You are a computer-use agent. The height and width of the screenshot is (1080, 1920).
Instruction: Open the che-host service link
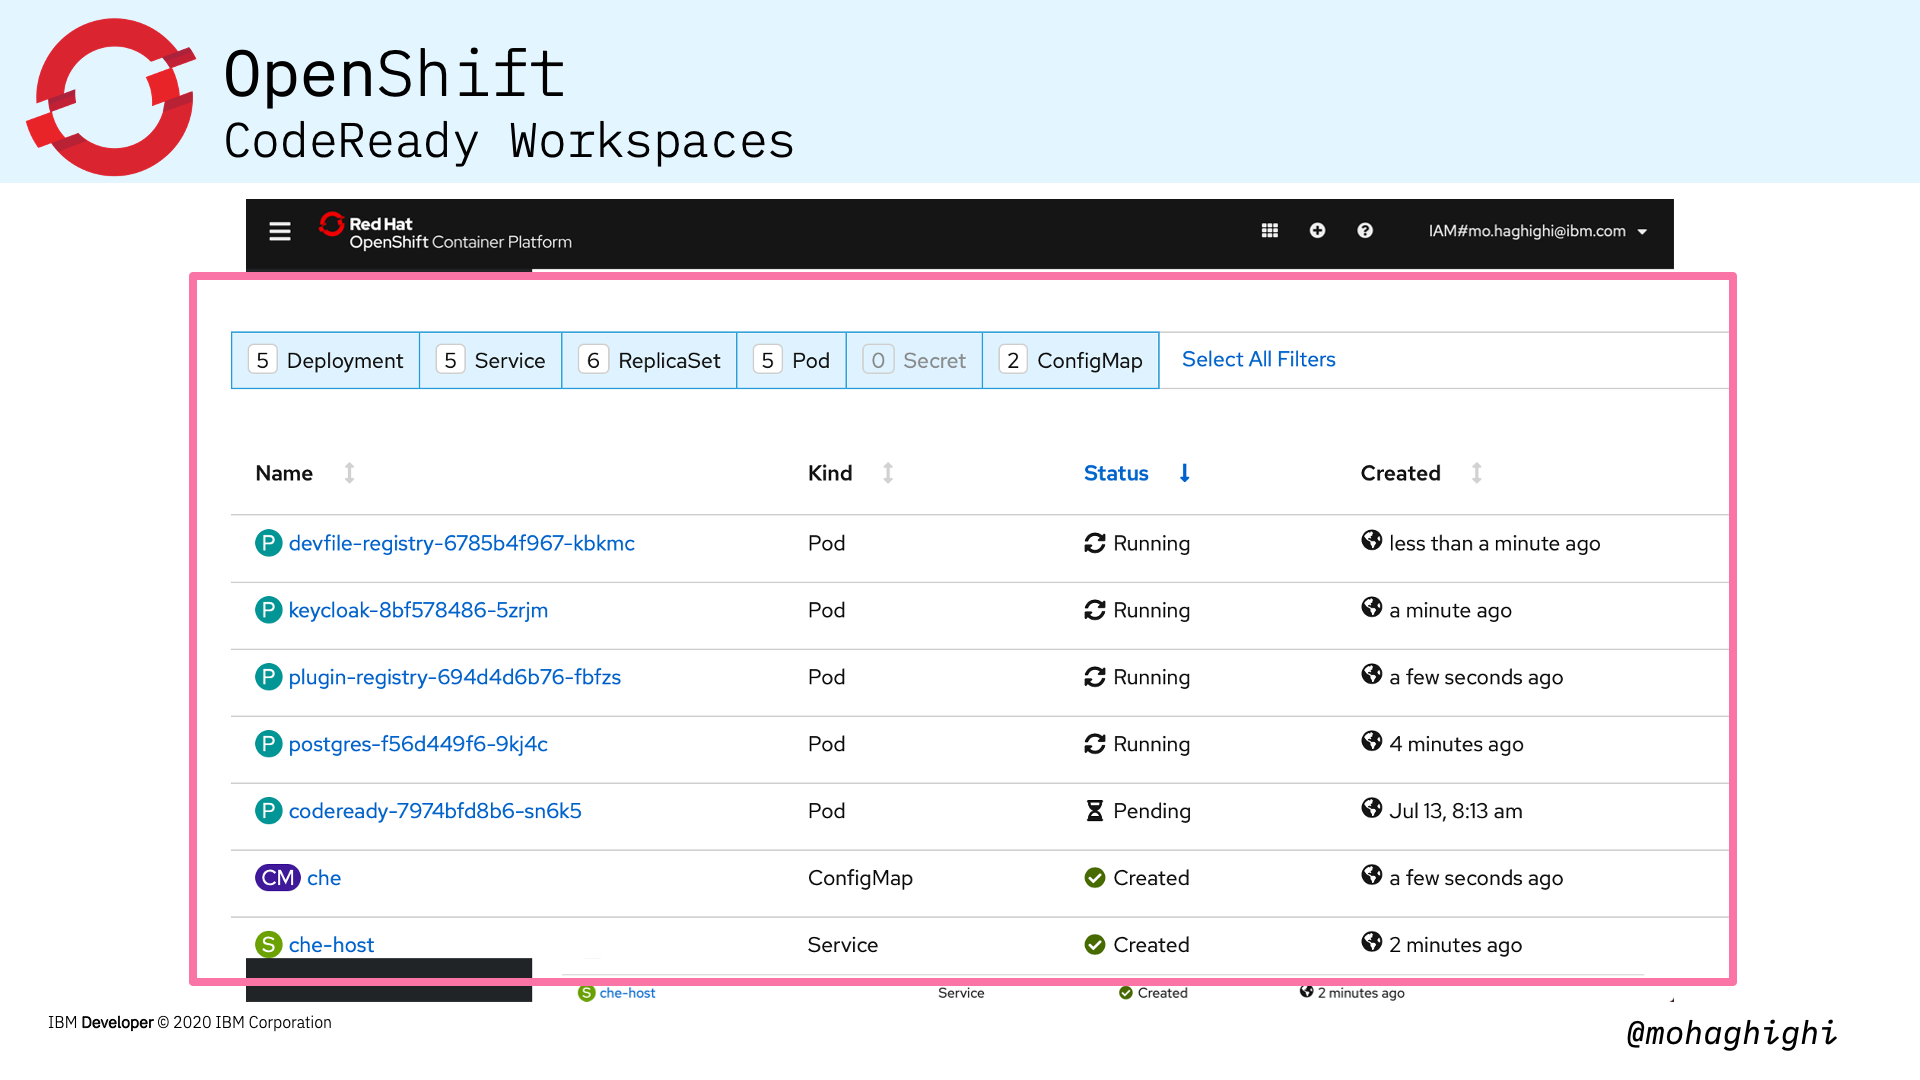click(331, 945)
